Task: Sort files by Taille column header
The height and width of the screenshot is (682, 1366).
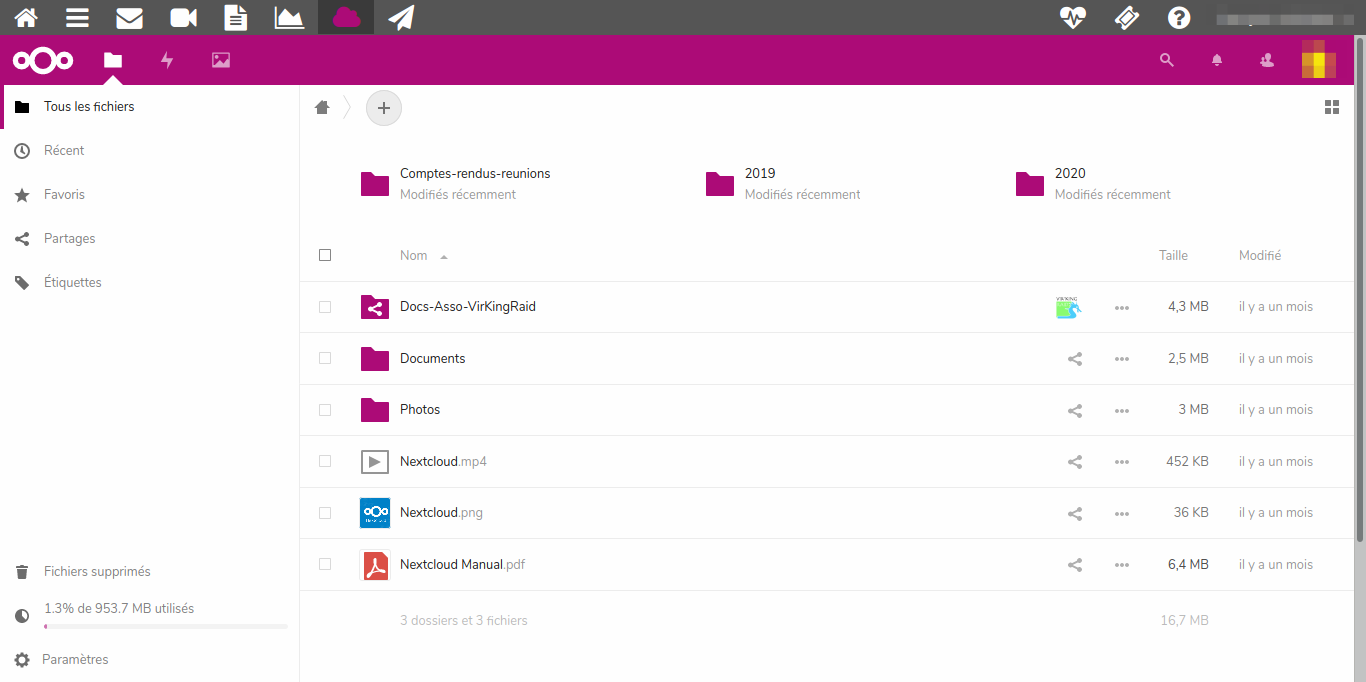Action: click(x=1173, y=256)
